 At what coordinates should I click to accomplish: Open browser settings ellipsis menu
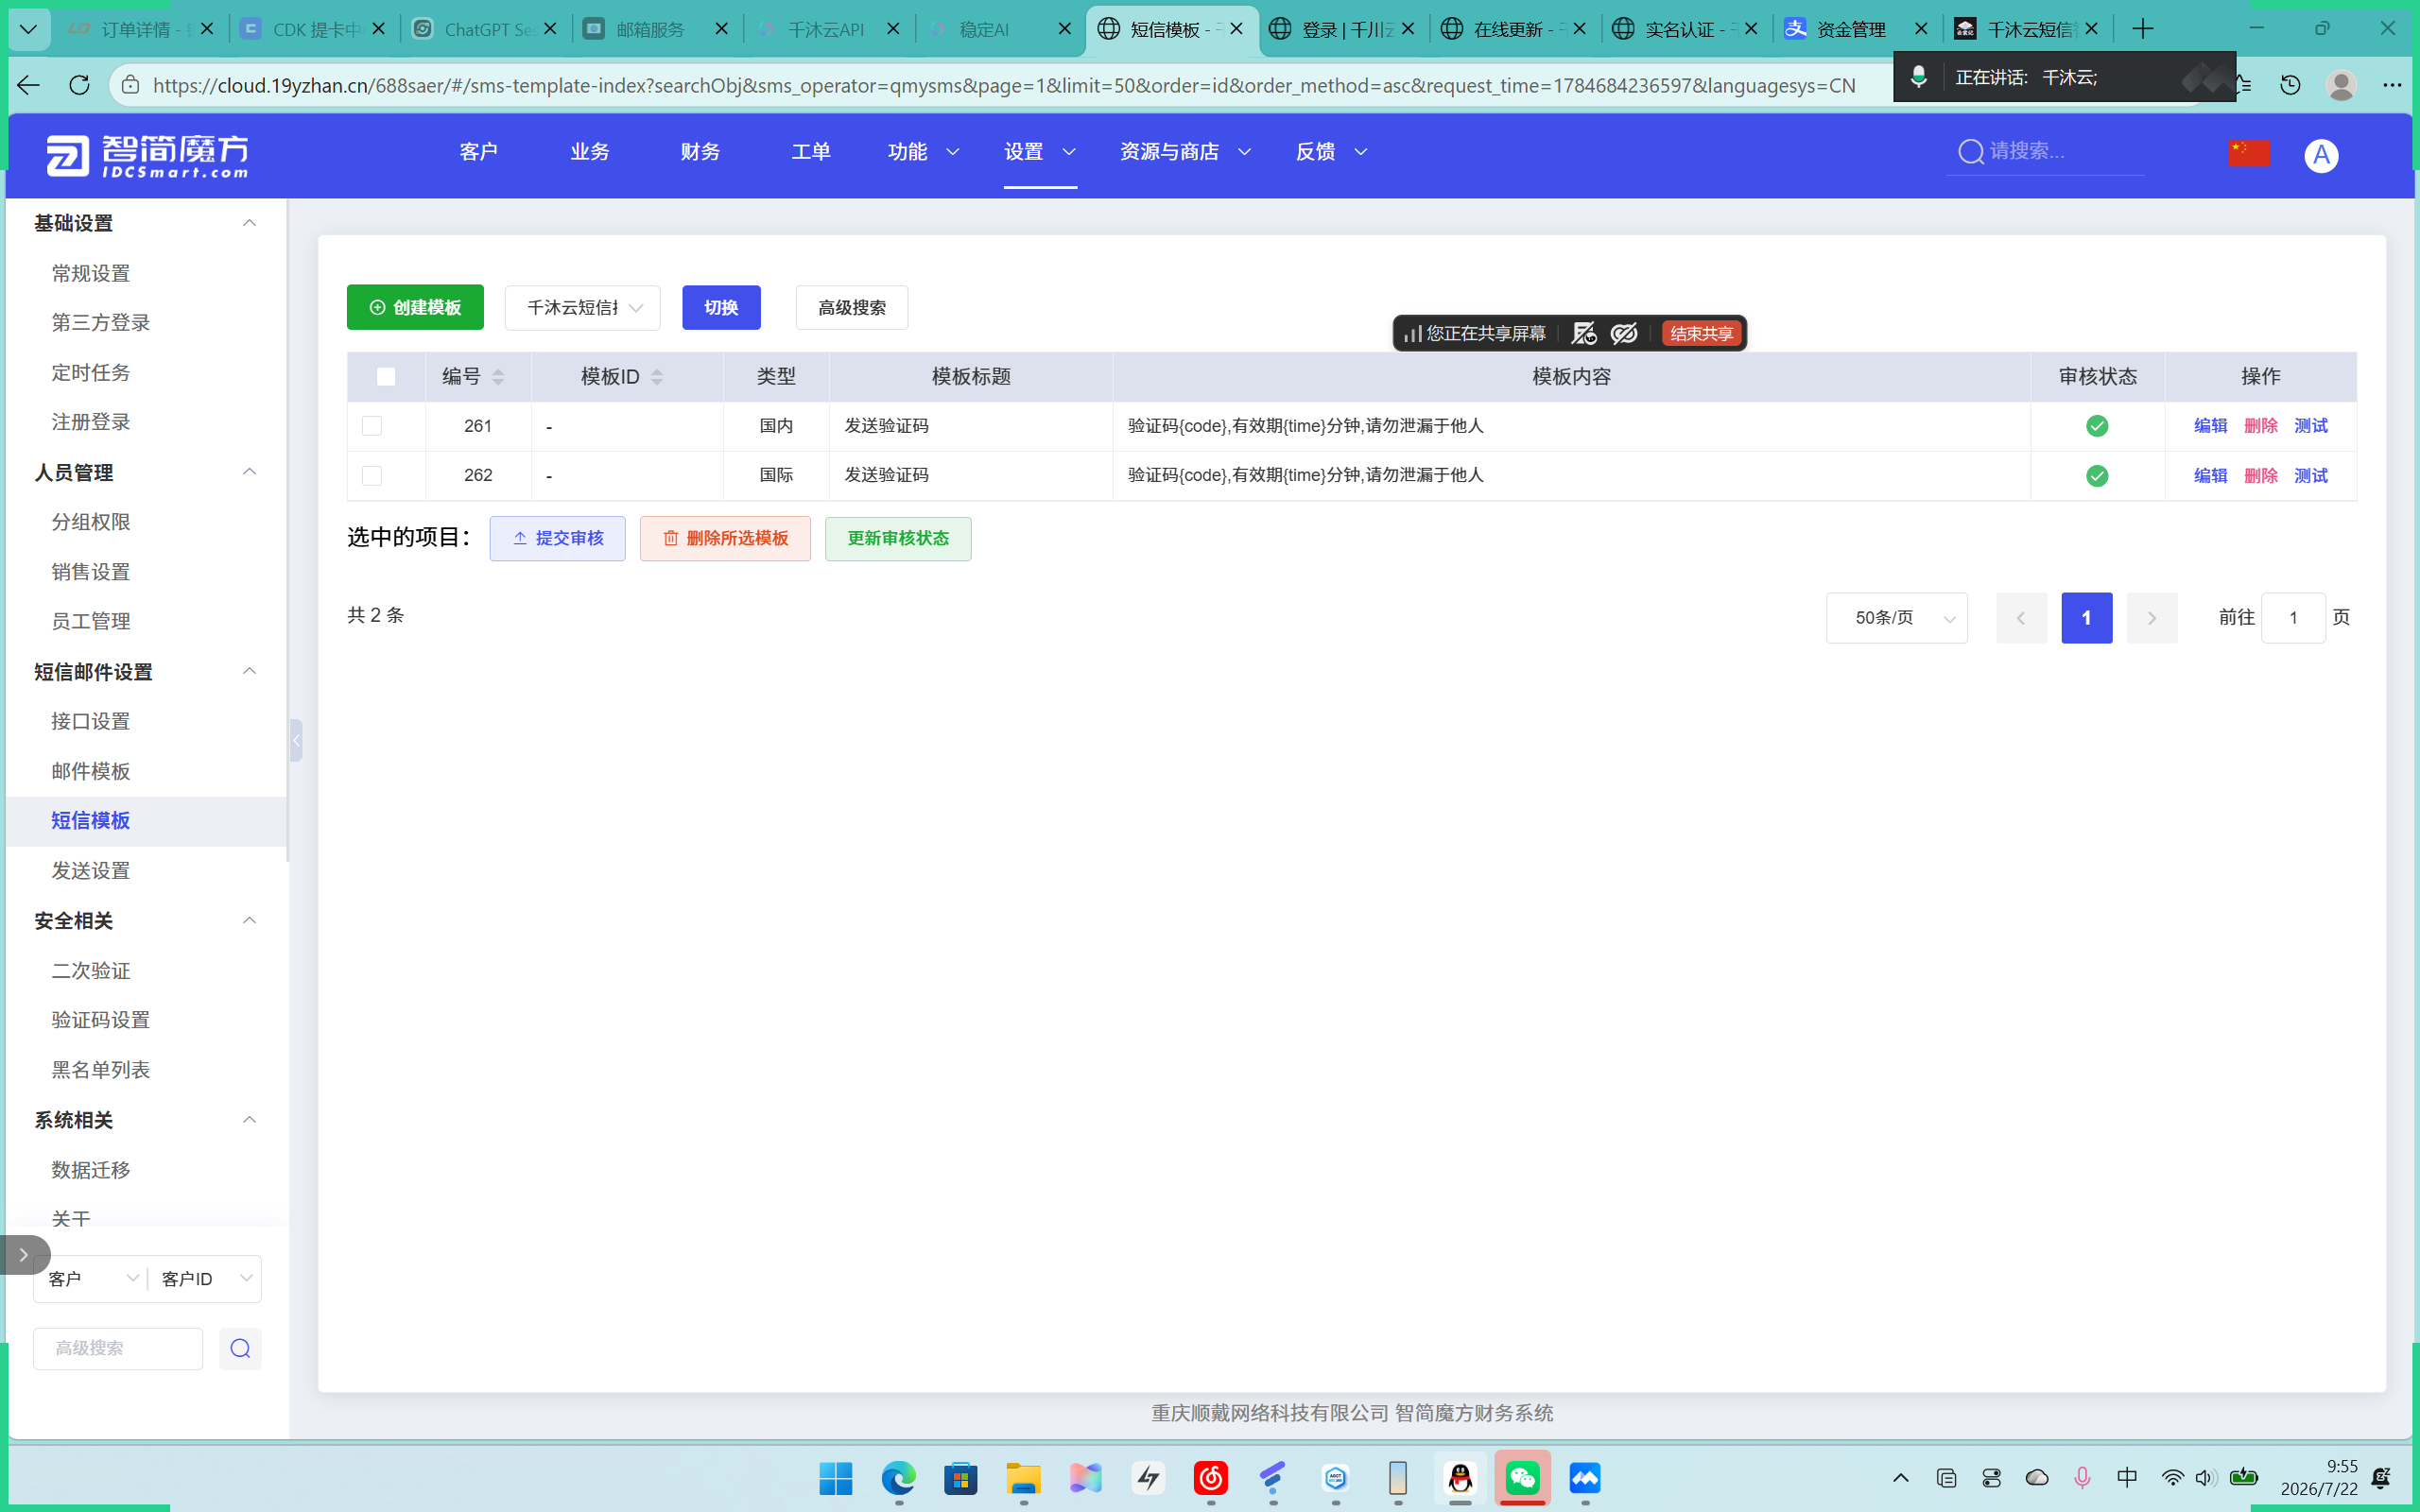[x=2392, y=85]
